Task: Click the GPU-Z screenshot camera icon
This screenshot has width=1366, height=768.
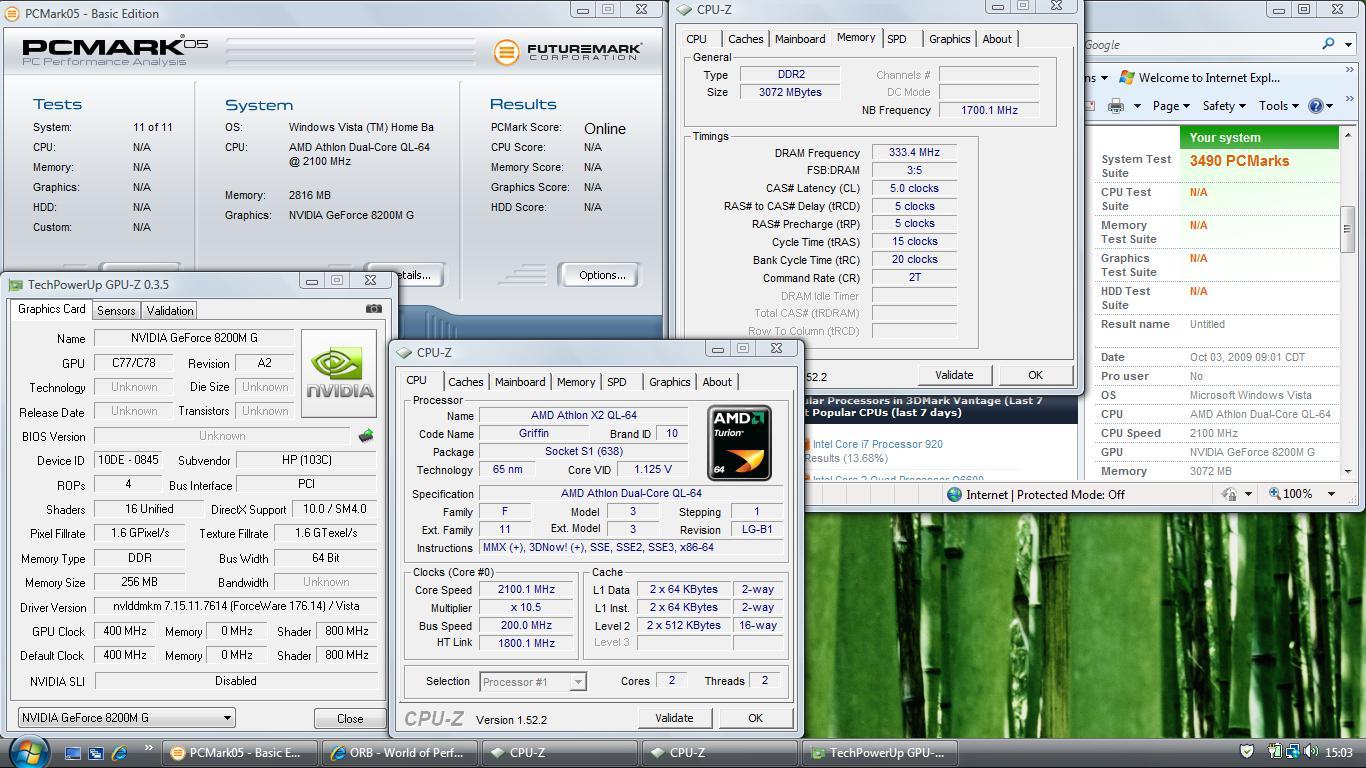Action: 373,309
